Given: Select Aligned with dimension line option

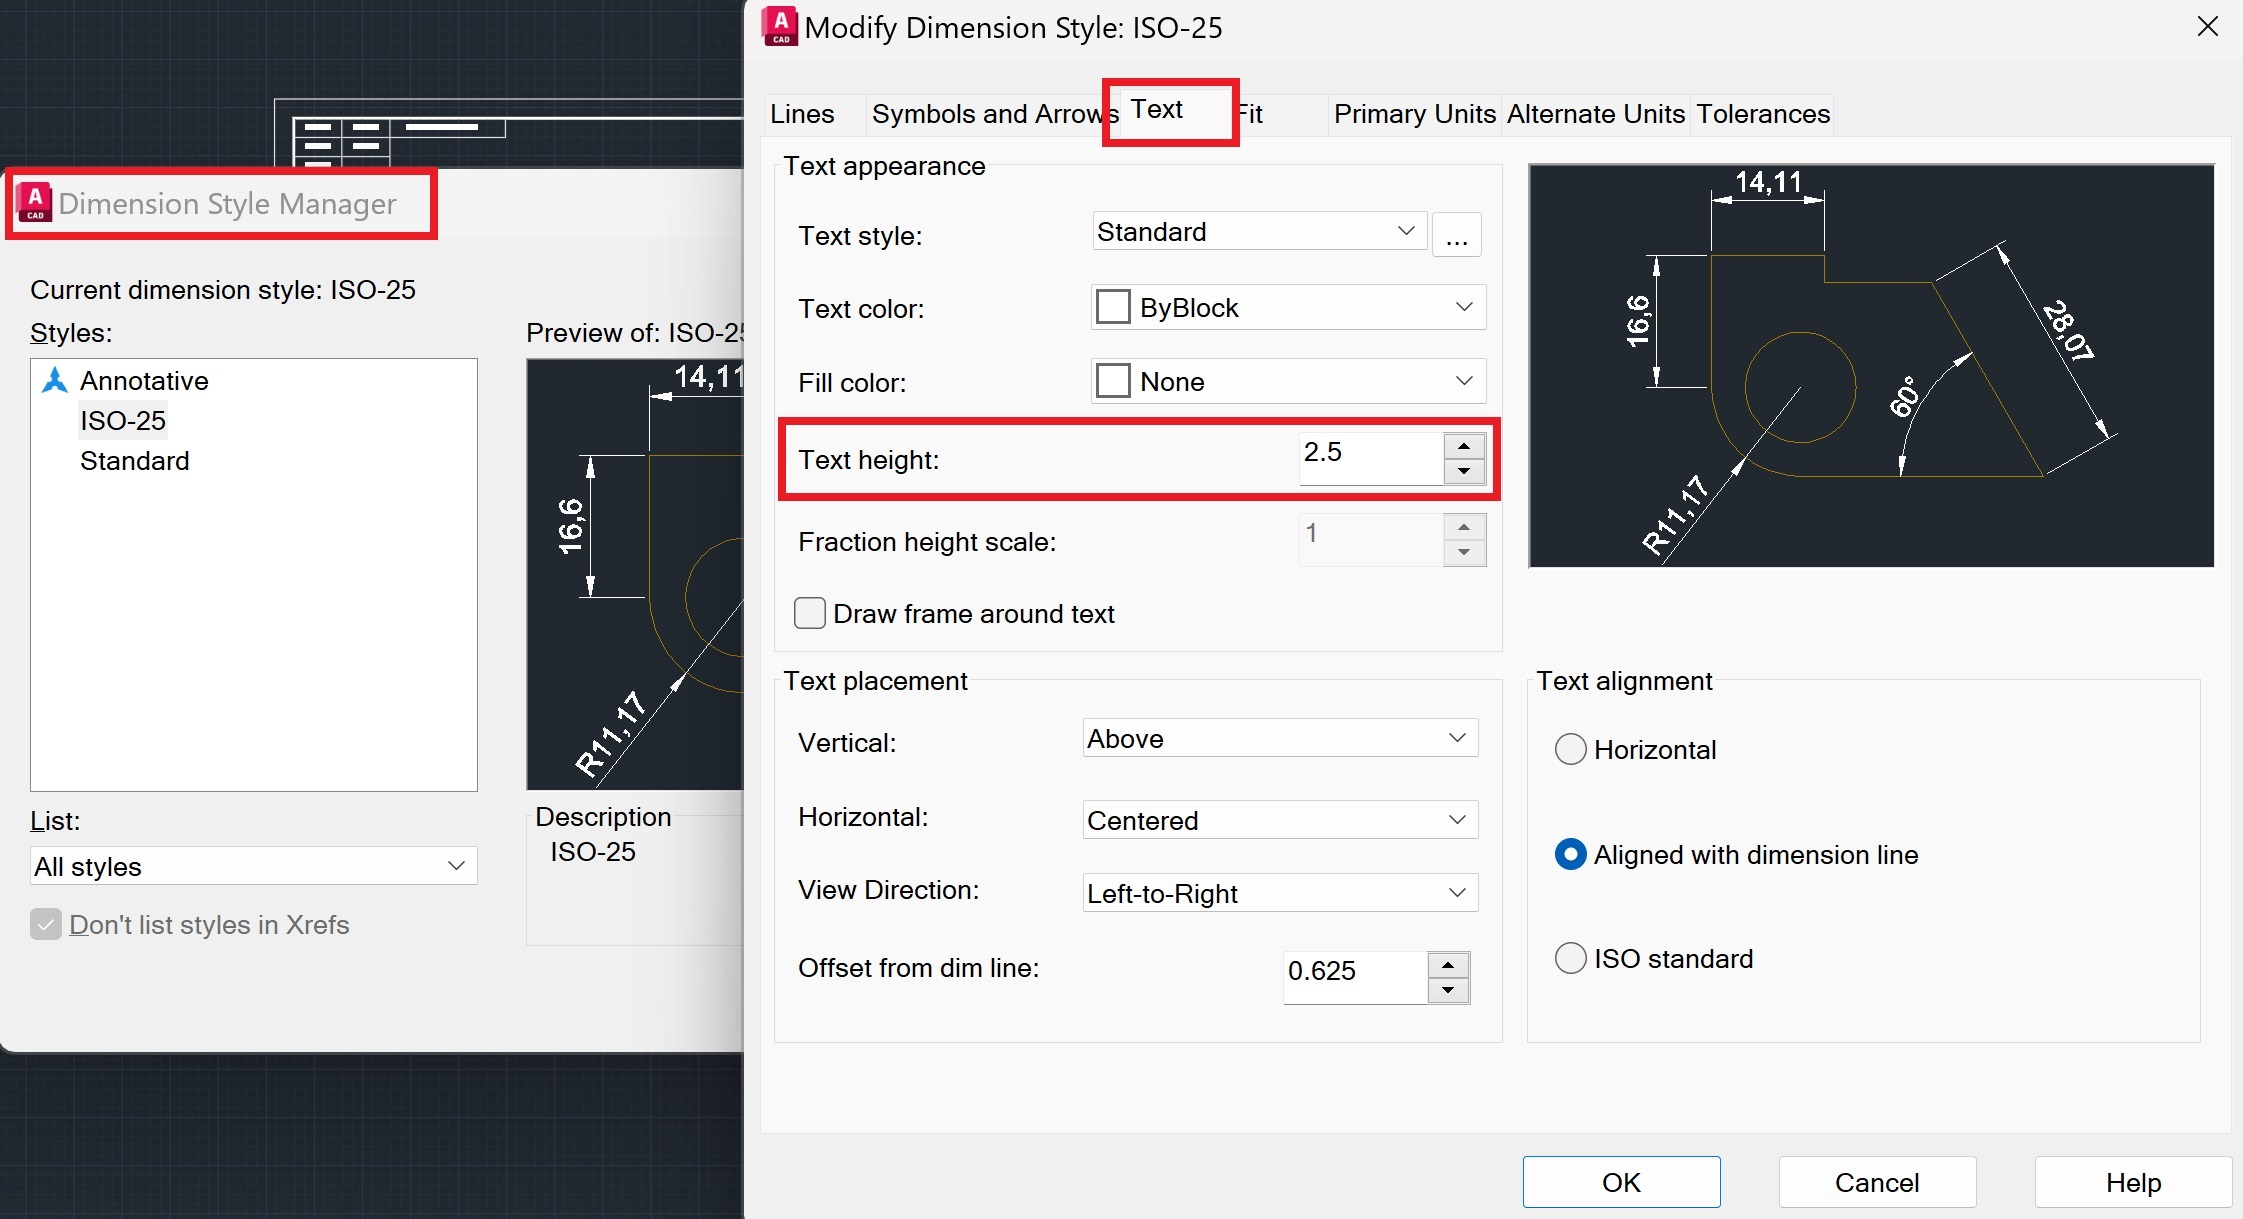Looking at the screenshot, I should (1570, 855).
